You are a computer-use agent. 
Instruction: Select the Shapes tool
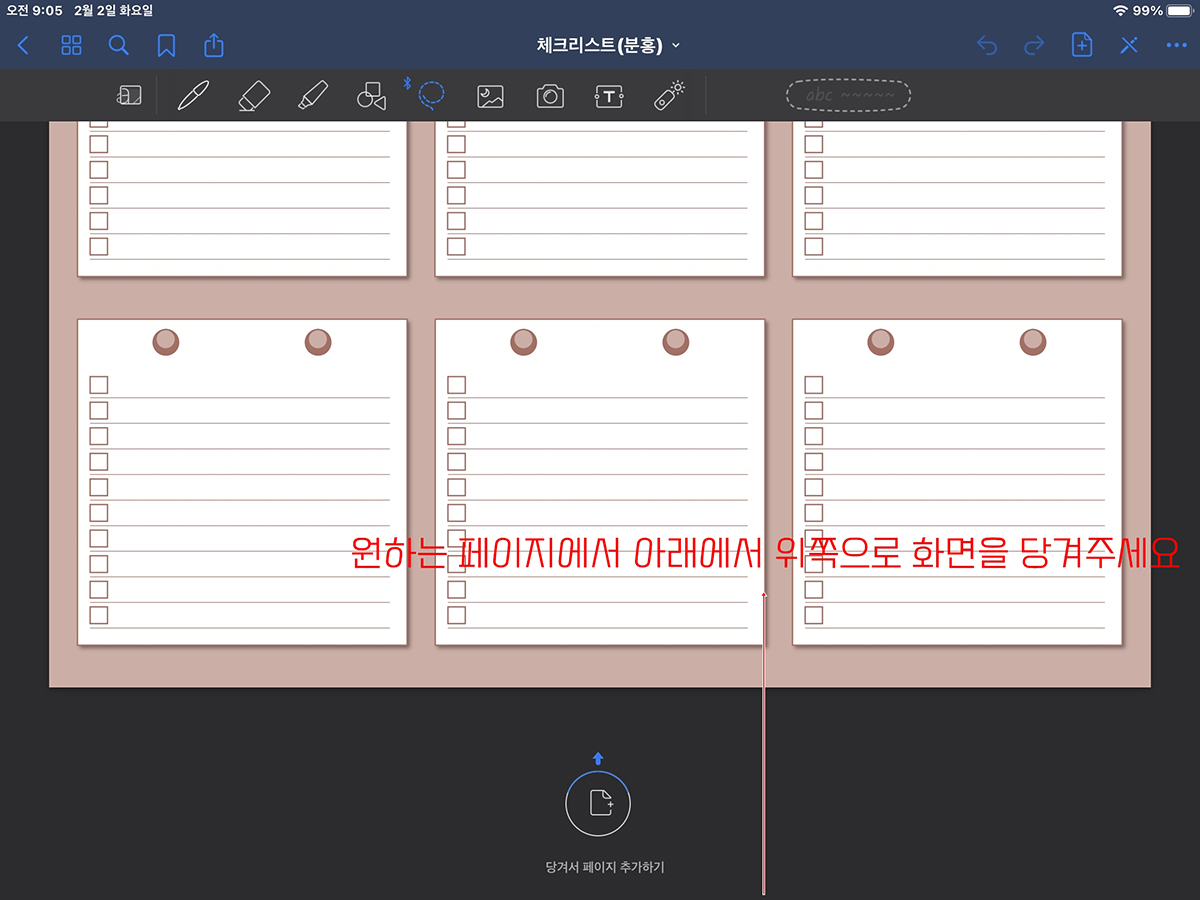pos(371,96)
